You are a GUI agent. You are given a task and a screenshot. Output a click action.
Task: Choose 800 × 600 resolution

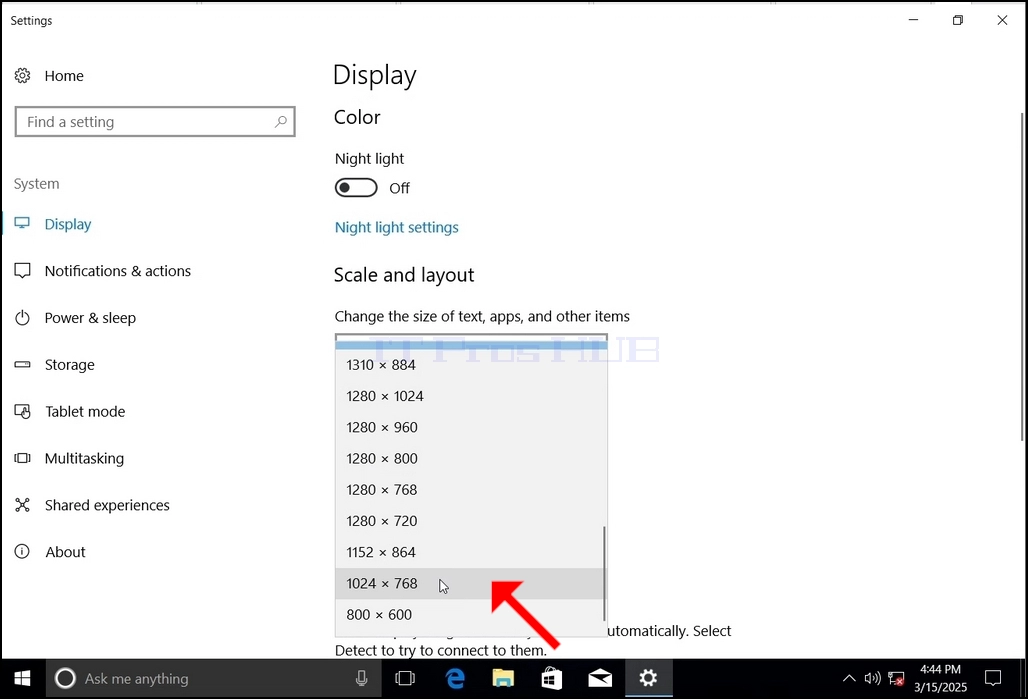[x=469, y=614]
